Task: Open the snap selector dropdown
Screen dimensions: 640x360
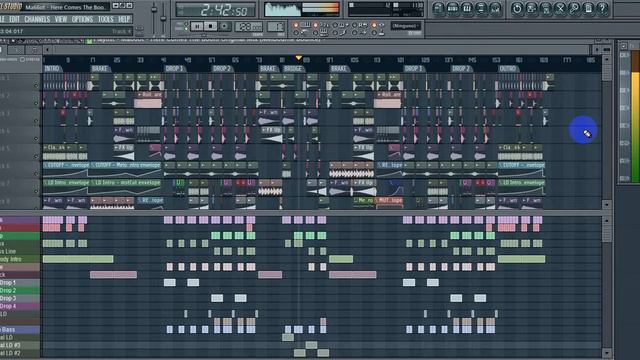Action: coord(406,26)
